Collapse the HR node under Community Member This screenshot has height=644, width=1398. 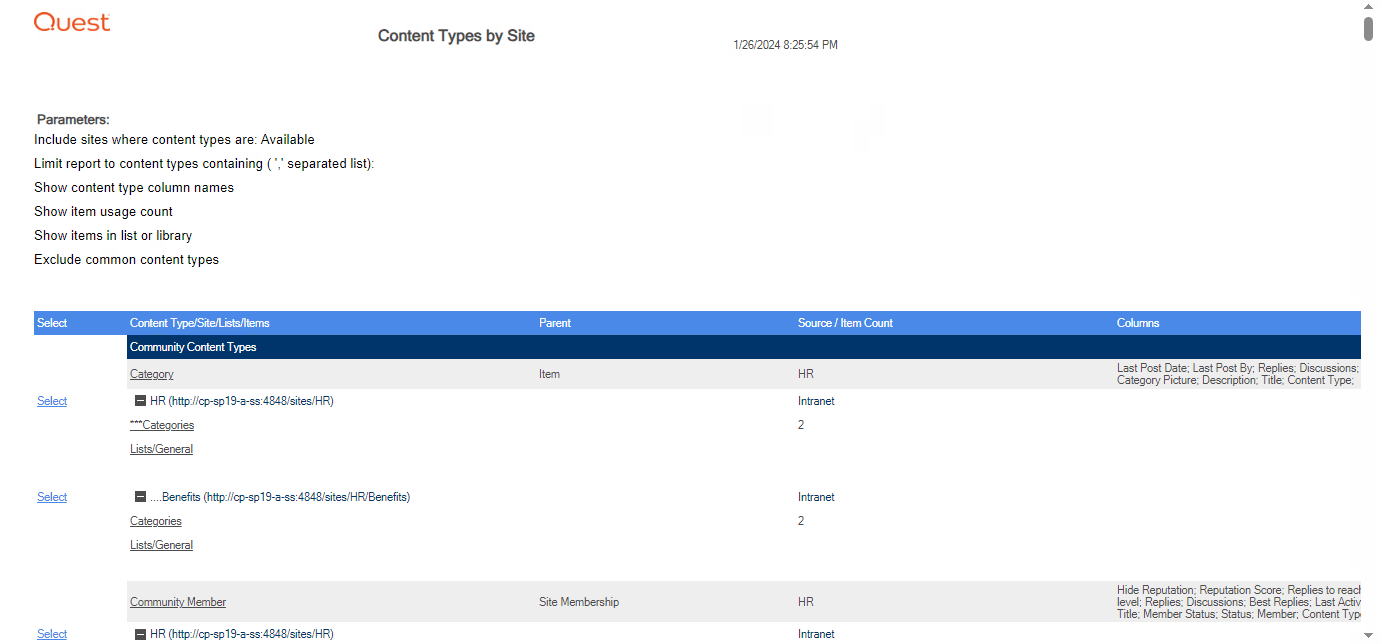pos(139,633)
